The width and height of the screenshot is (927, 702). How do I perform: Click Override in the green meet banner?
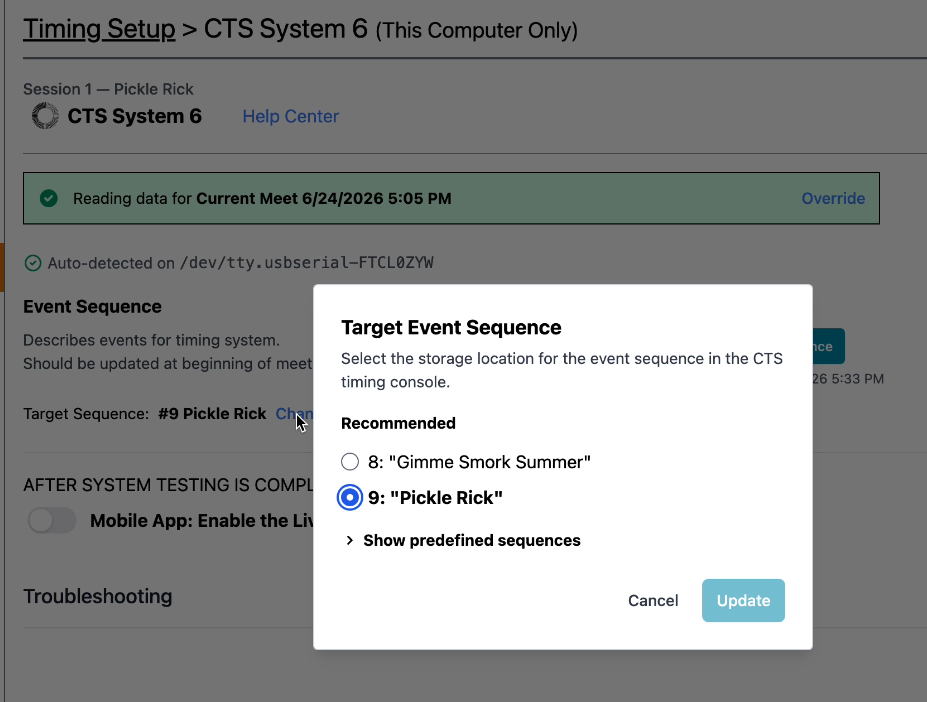click(833, 198)
